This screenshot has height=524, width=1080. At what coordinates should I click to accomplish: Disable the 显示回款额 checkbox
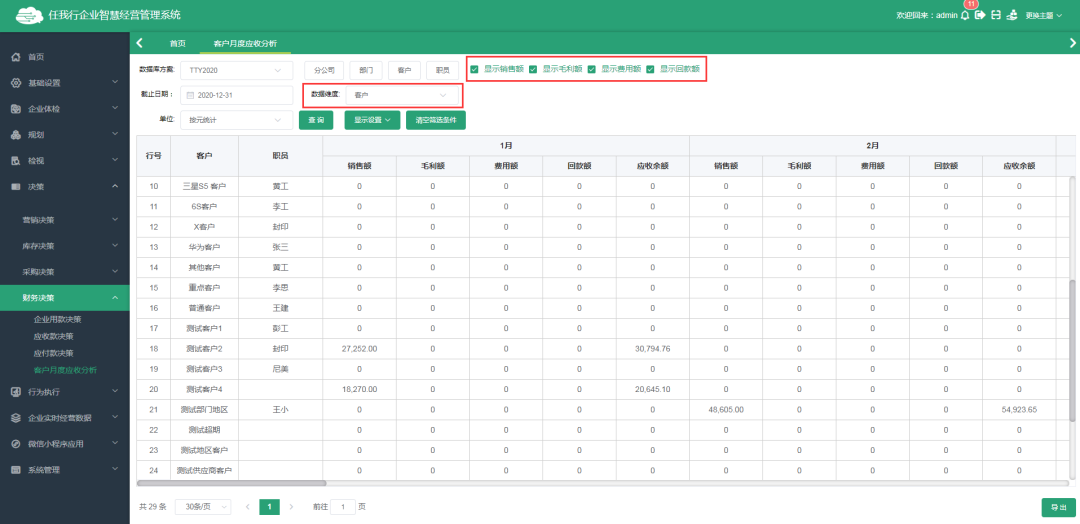[x=650, y=69]
